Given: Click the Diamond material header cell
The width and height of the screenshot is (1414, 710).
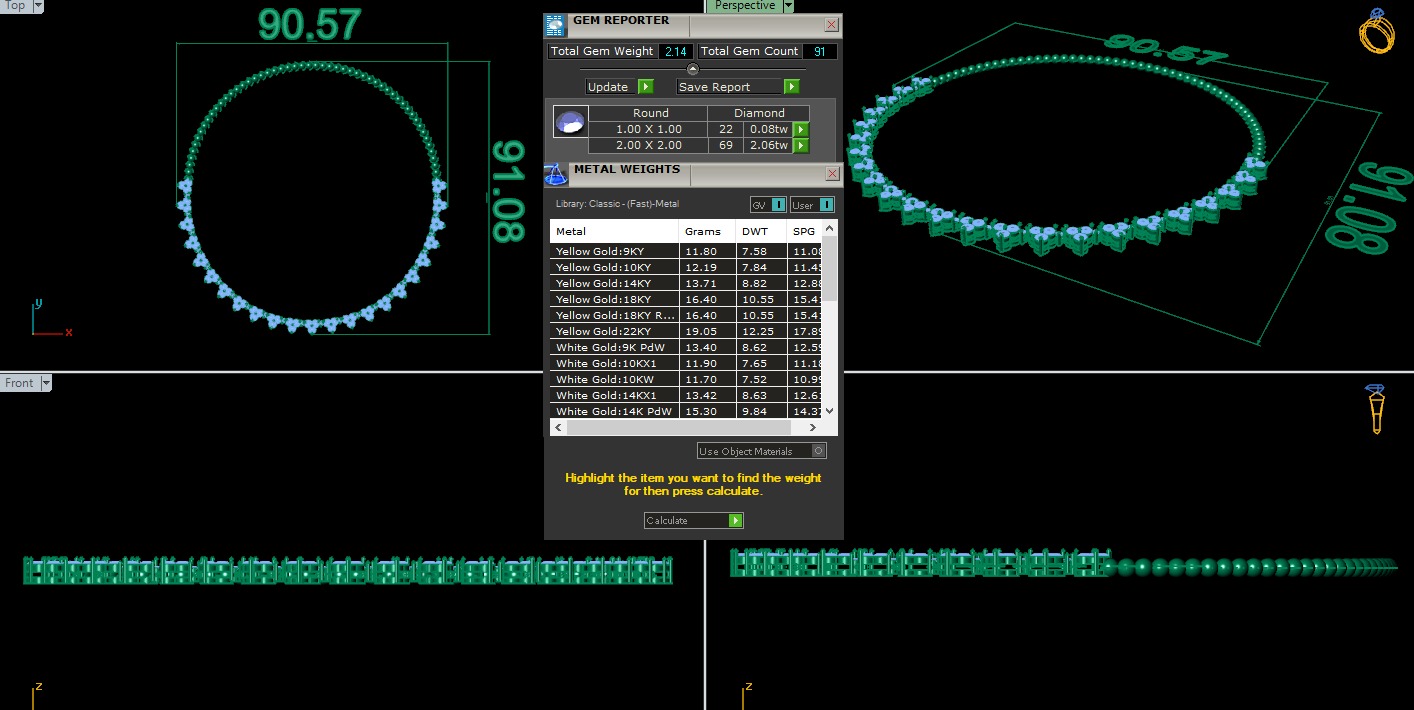Looking at the screenshot, I should point(759,113).
